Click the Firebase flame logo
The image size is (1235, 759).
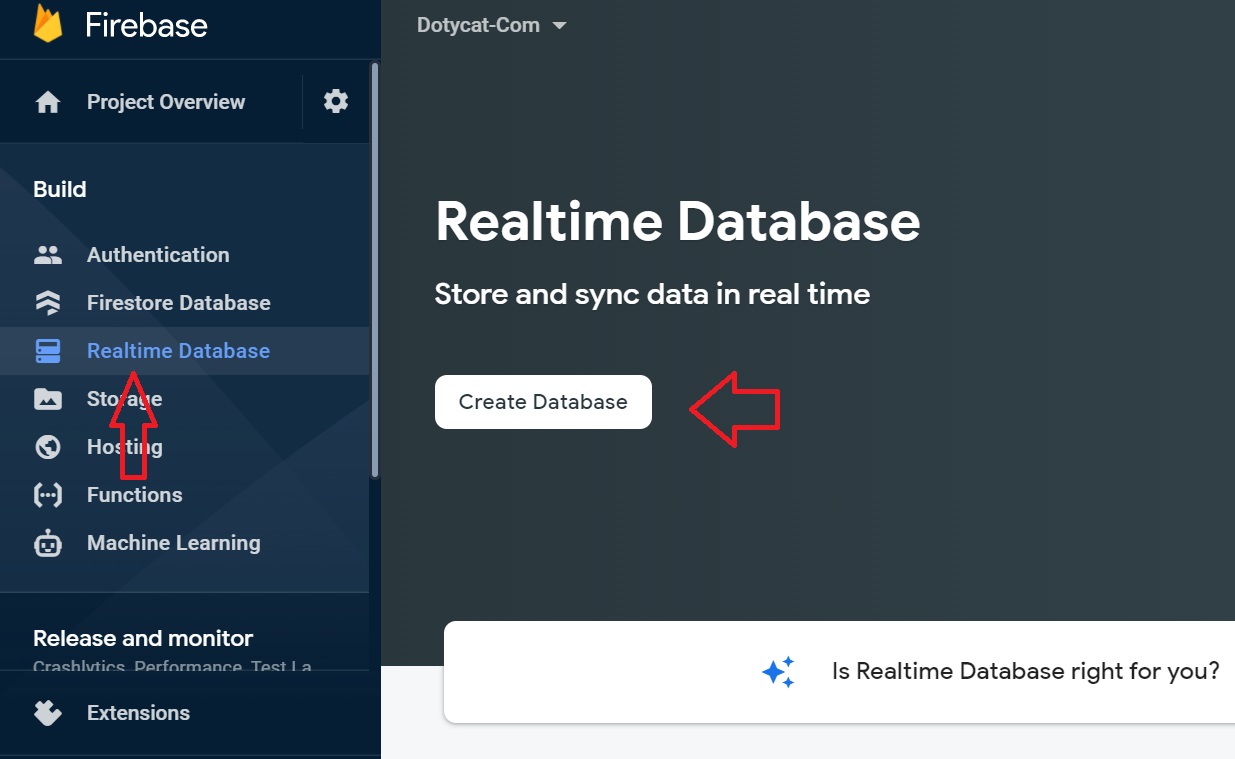coord(48,23)
